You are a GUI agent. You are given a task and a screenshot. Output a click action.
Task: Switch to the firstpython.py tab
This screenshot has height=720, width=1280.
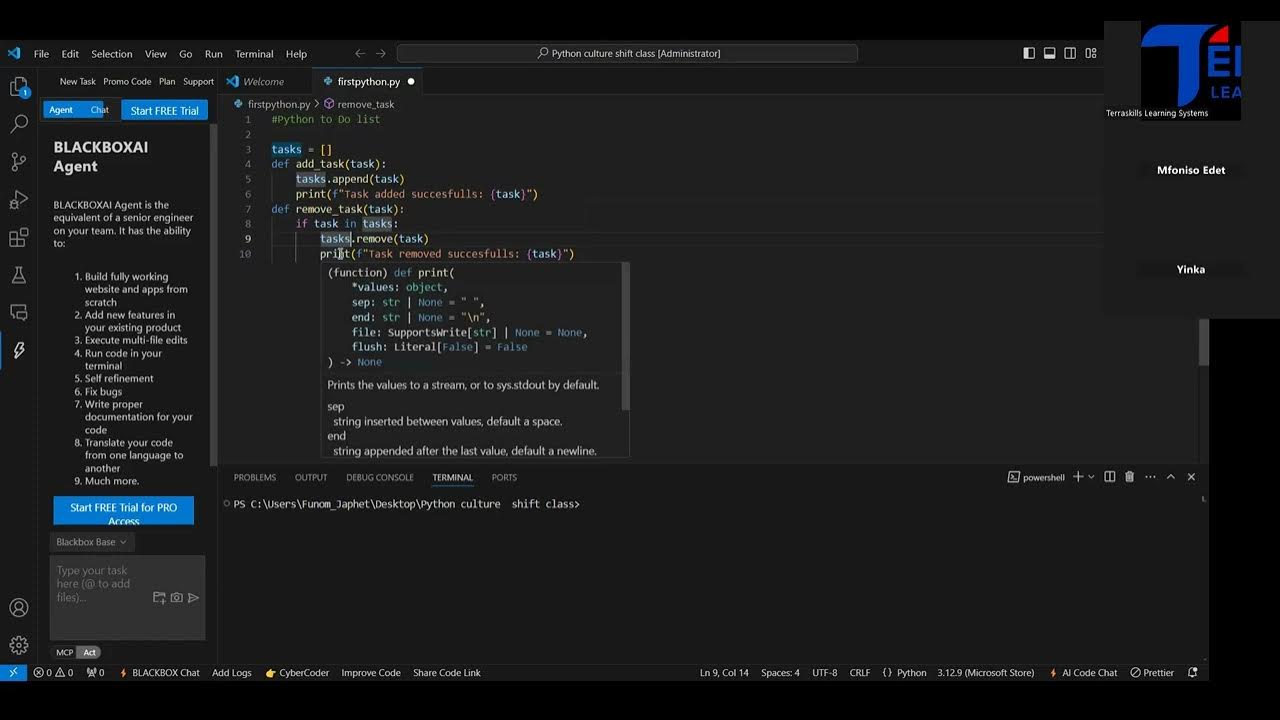tap(368, 82)
